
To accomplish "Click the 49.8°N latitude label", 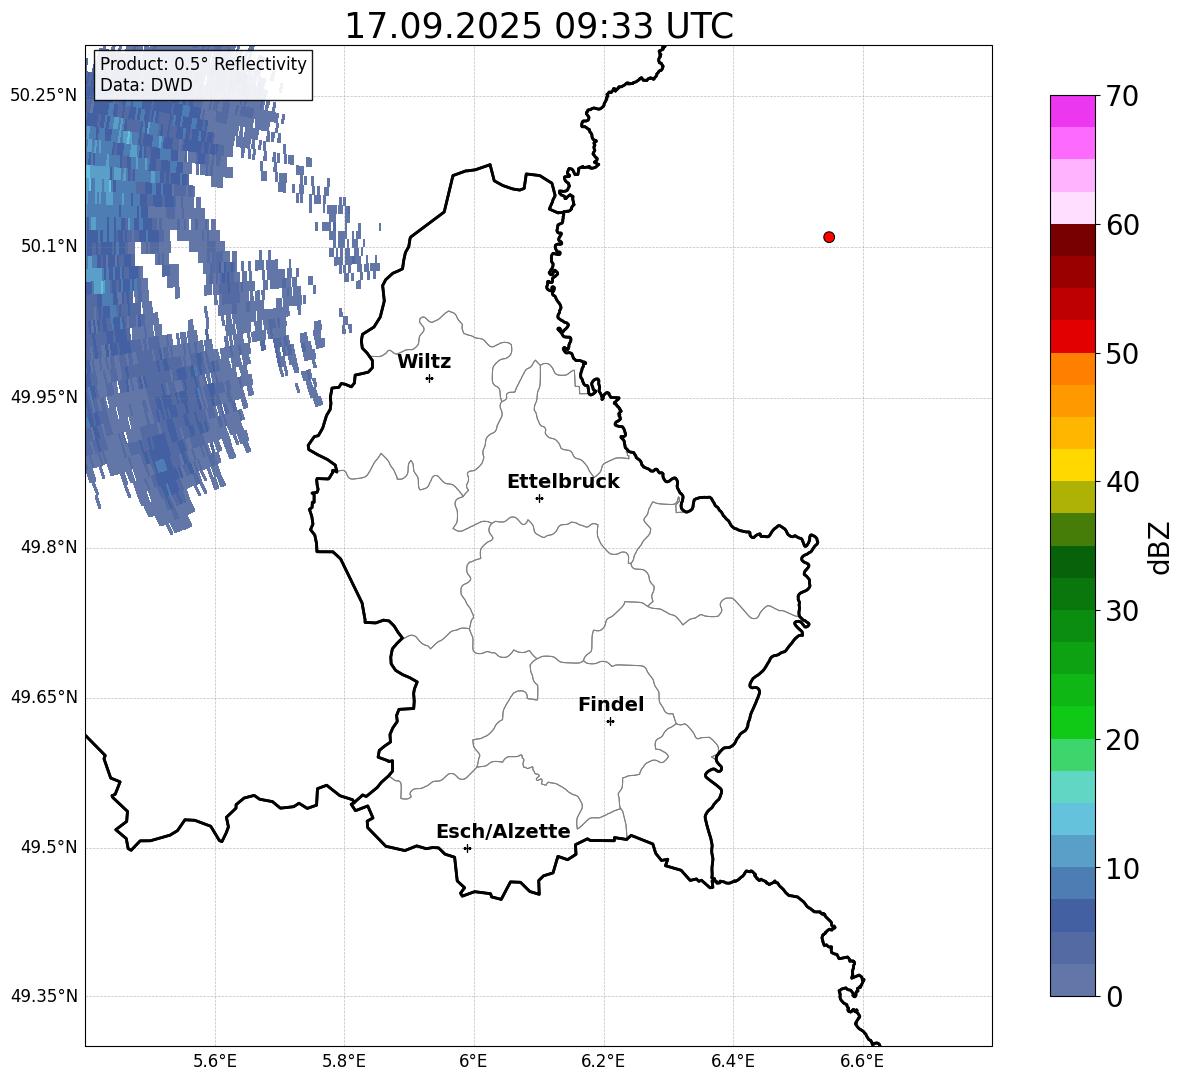I will (48, 547).
